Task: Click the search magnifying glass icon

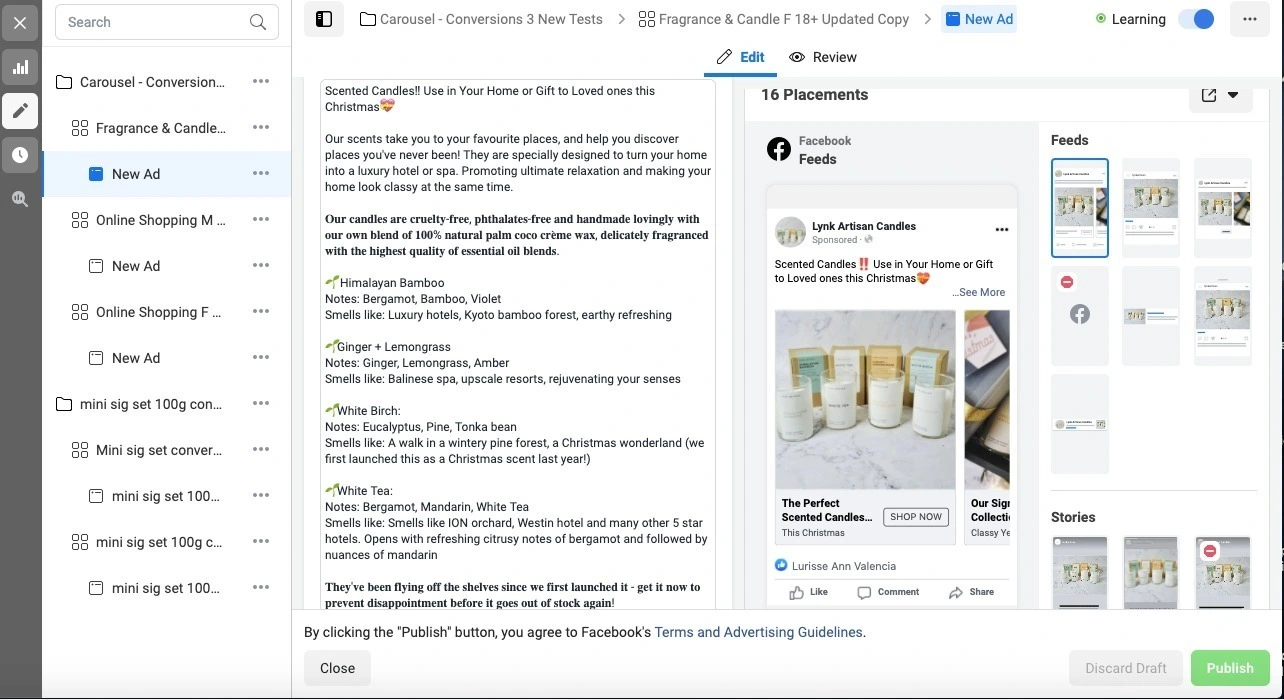Action: (x=258, y=22)
